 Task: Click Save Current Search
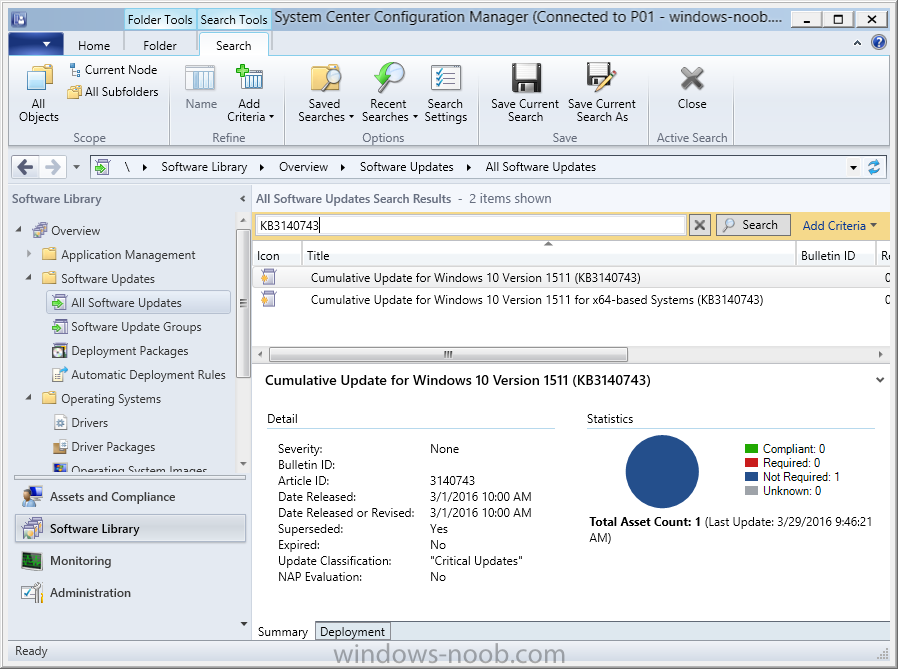click(525, 93)
